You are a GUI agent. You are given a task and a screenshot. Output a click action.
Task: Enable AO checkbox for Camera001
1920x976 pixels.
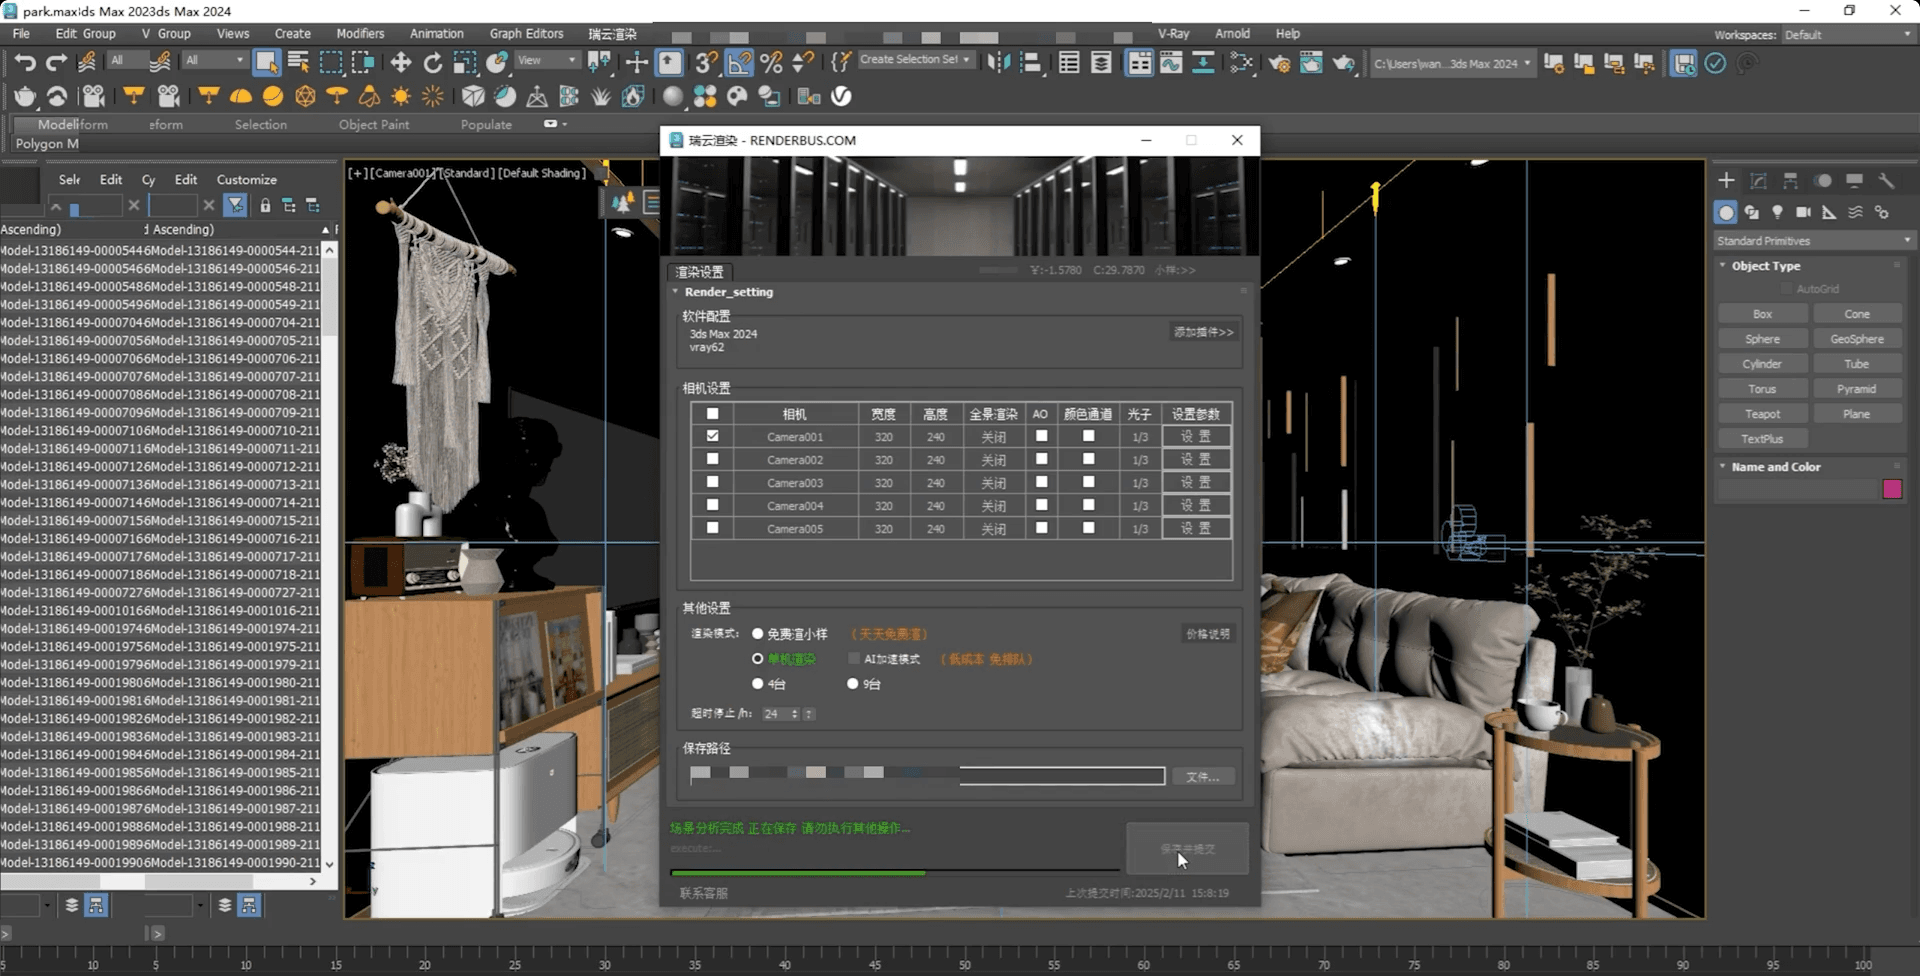tap(1041, 436)
